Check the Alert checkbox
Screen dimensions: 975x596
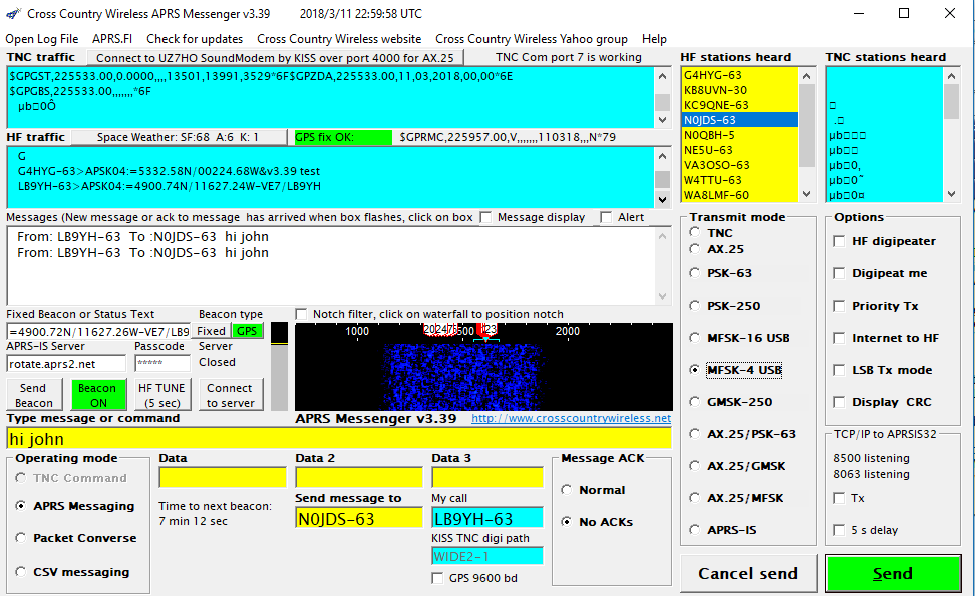pos(606,217)
